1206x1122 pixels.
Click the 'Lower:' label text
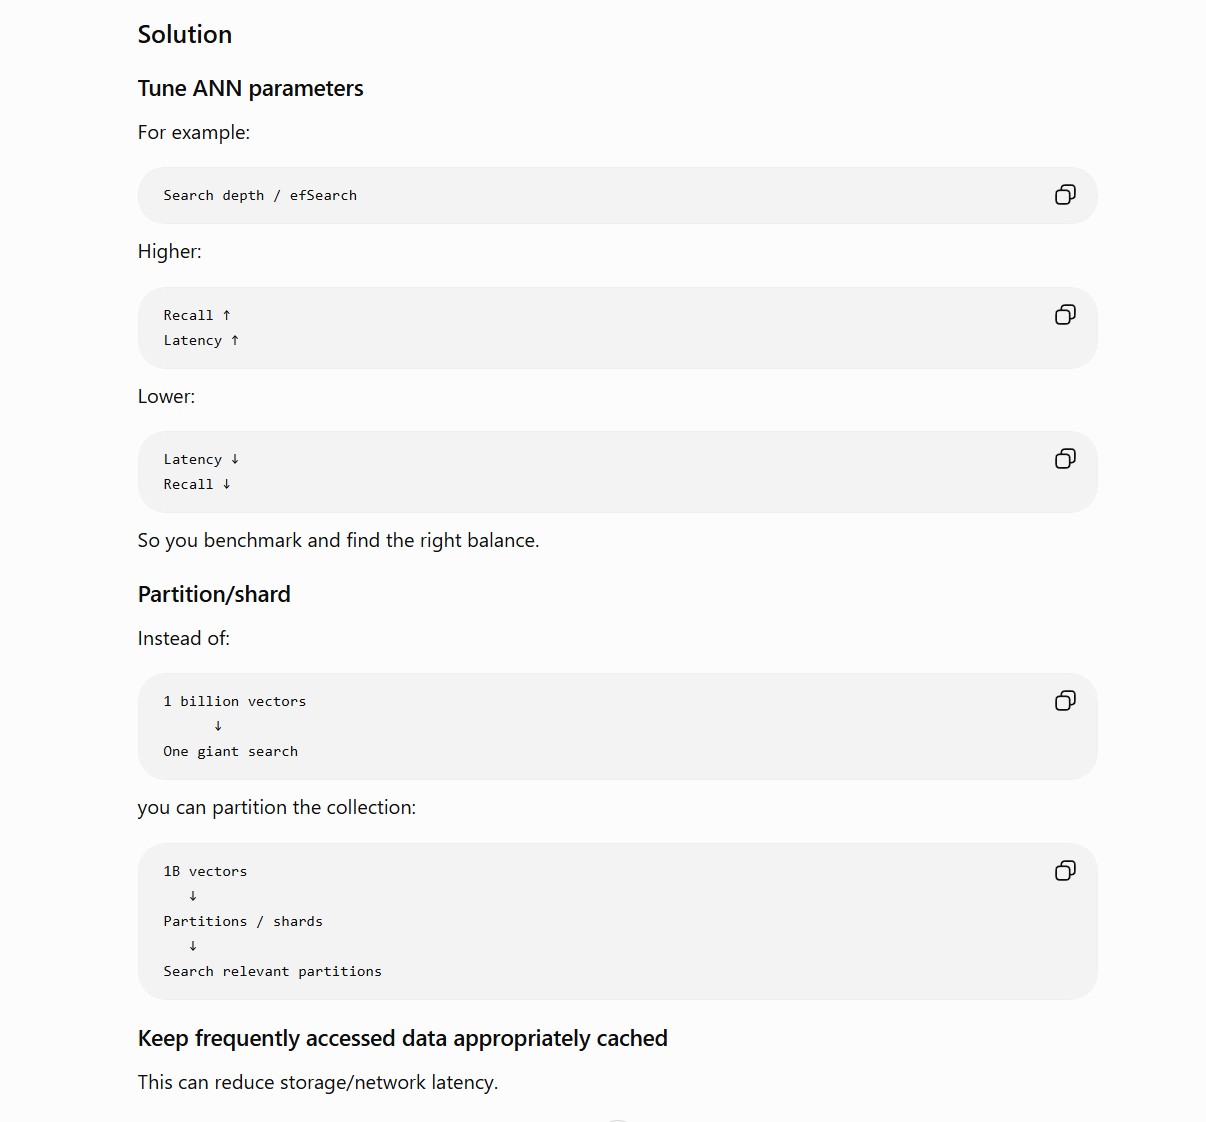pyautogui.click(x=166, y=396)
